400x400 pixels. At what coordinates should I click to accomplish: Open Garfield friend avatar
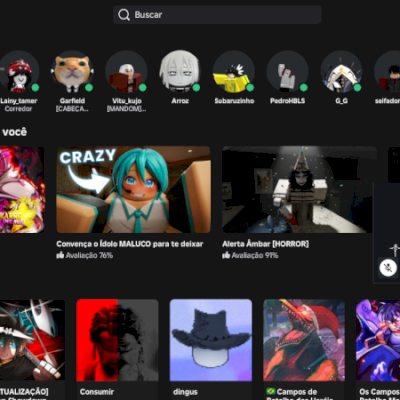click(x=72, y=71)
